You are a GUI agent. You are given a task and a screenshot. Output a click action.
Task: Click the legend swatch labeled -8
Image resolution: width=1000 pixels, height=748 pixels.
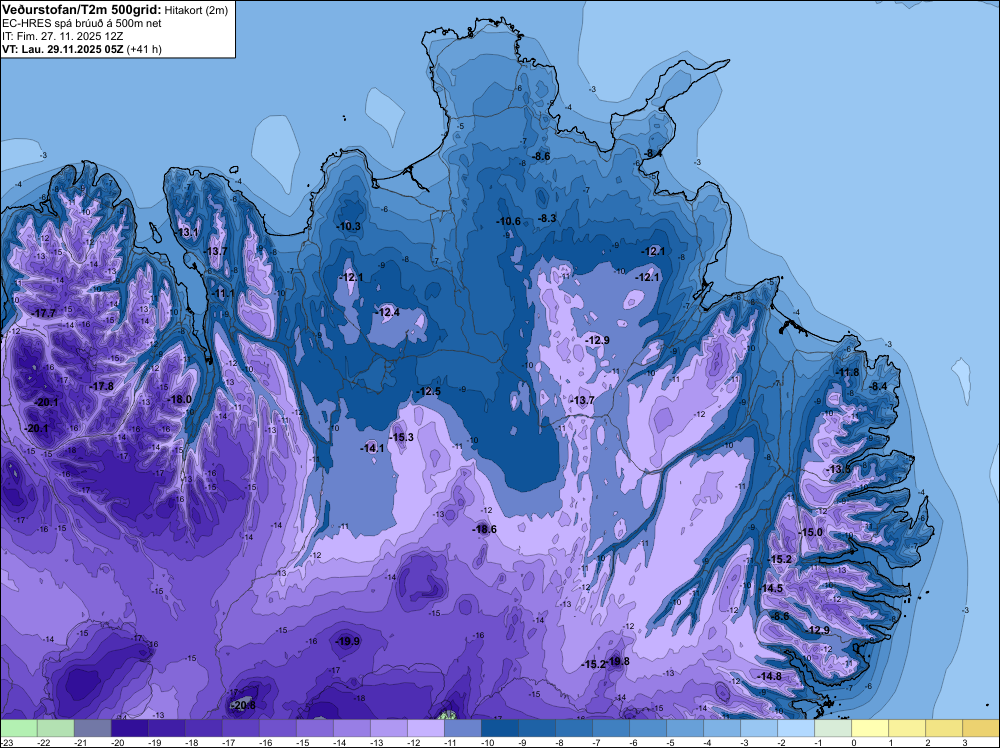click(x=573, y=728)
